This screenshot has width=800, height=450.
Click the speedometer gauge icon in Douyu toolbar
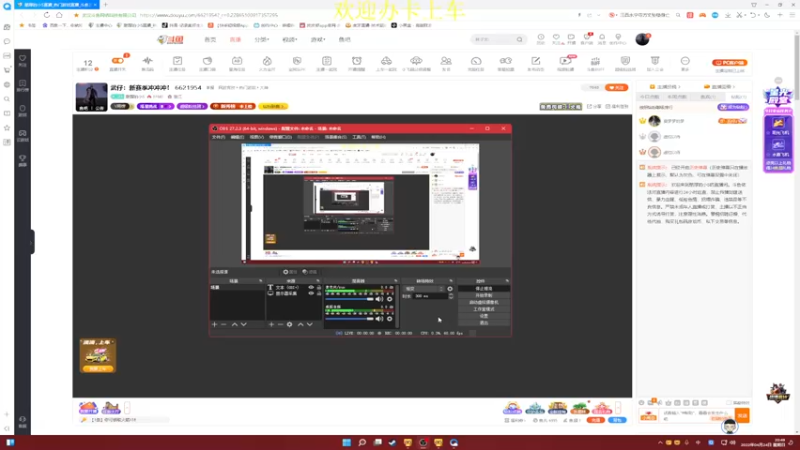[476, 61]
